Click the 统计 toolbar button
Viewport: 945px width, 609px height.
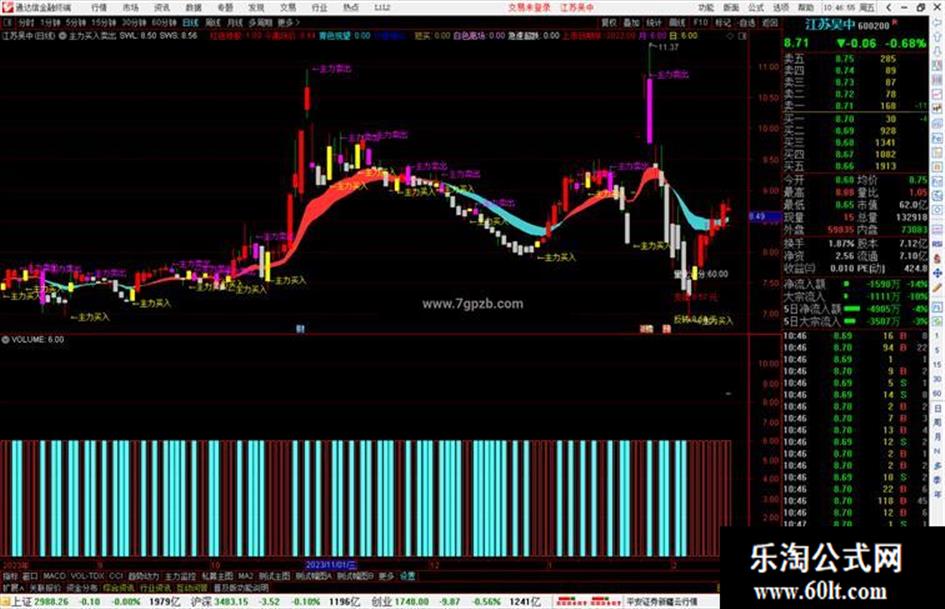pos(654,22)
